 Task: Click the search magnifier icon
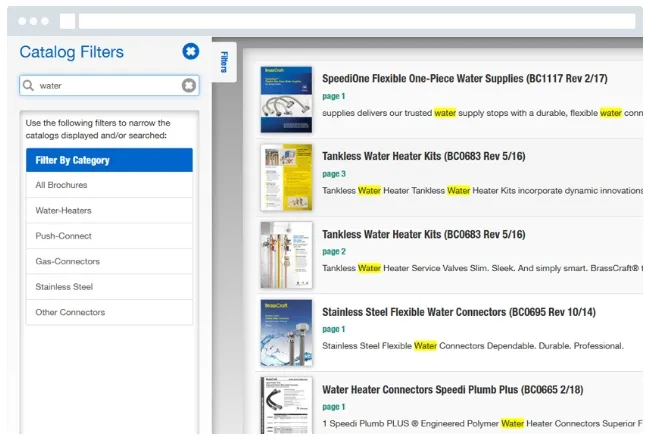pos(28,86)
